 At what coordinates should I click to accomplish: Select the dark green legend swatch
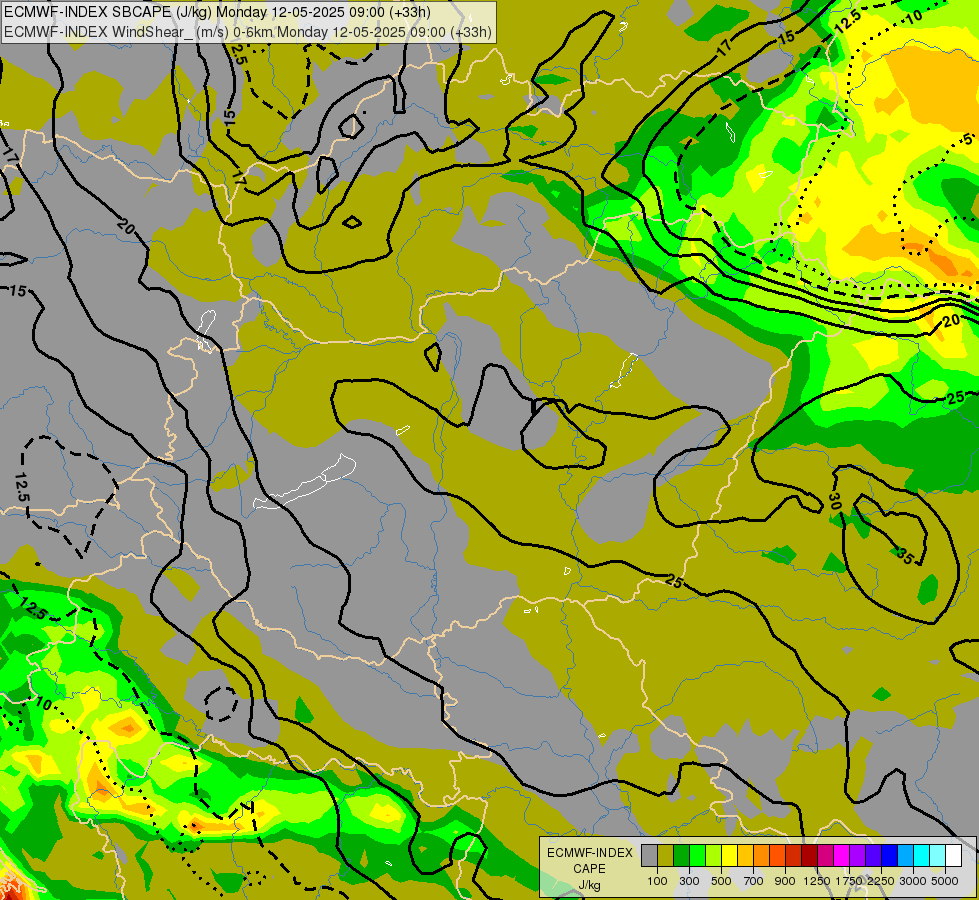click(681, 856)
